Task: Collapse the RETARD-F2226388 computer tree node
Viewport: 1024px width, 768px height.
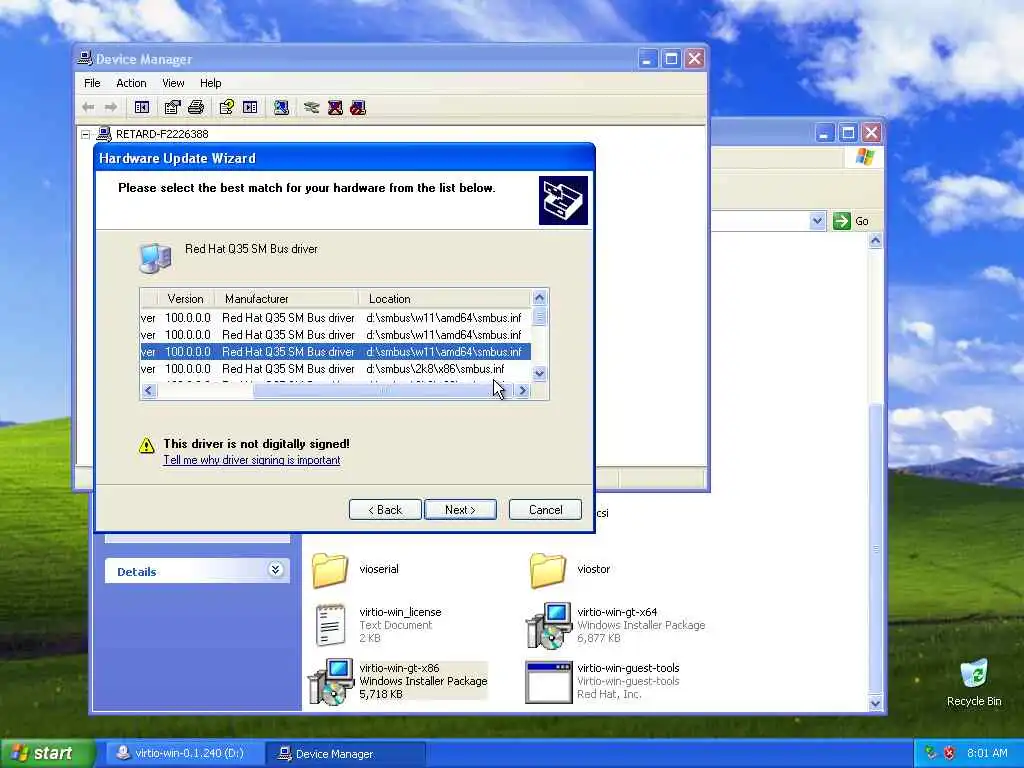Action: 86,134
